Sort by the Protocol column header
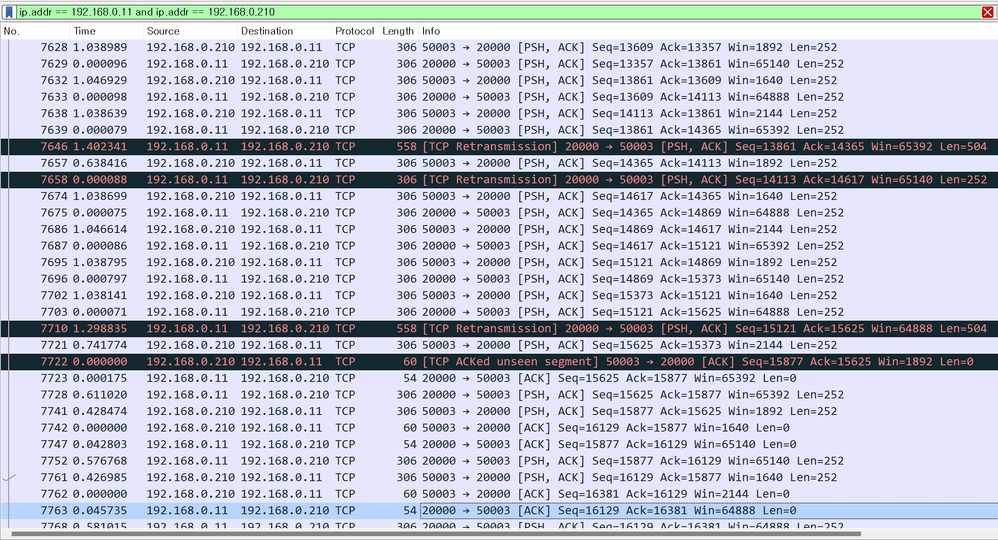The image size is (998, 540). pyautogui.click(x=355, y=31)
